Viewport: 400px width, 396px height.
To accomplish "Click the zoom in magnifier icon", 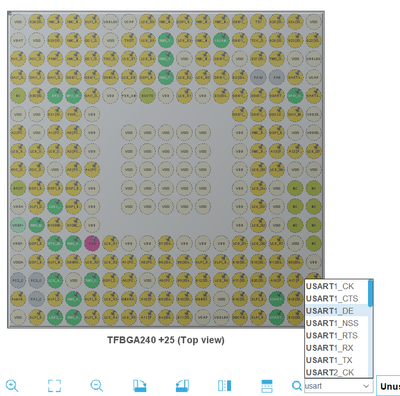I will click(x=12, y=386).
